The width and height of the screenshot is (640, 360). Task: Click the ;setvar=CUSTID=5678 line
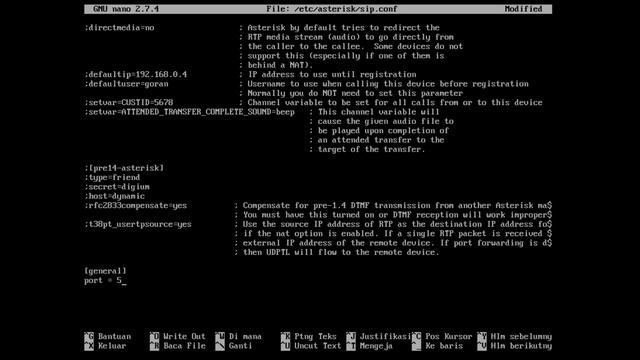point(129,102)
